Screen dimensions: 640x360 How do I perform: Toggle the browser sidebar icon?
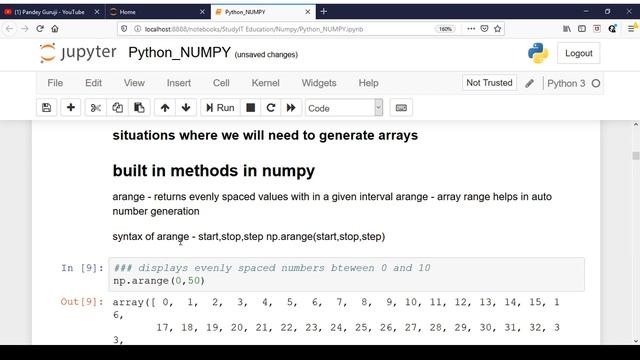click(582, 29)
